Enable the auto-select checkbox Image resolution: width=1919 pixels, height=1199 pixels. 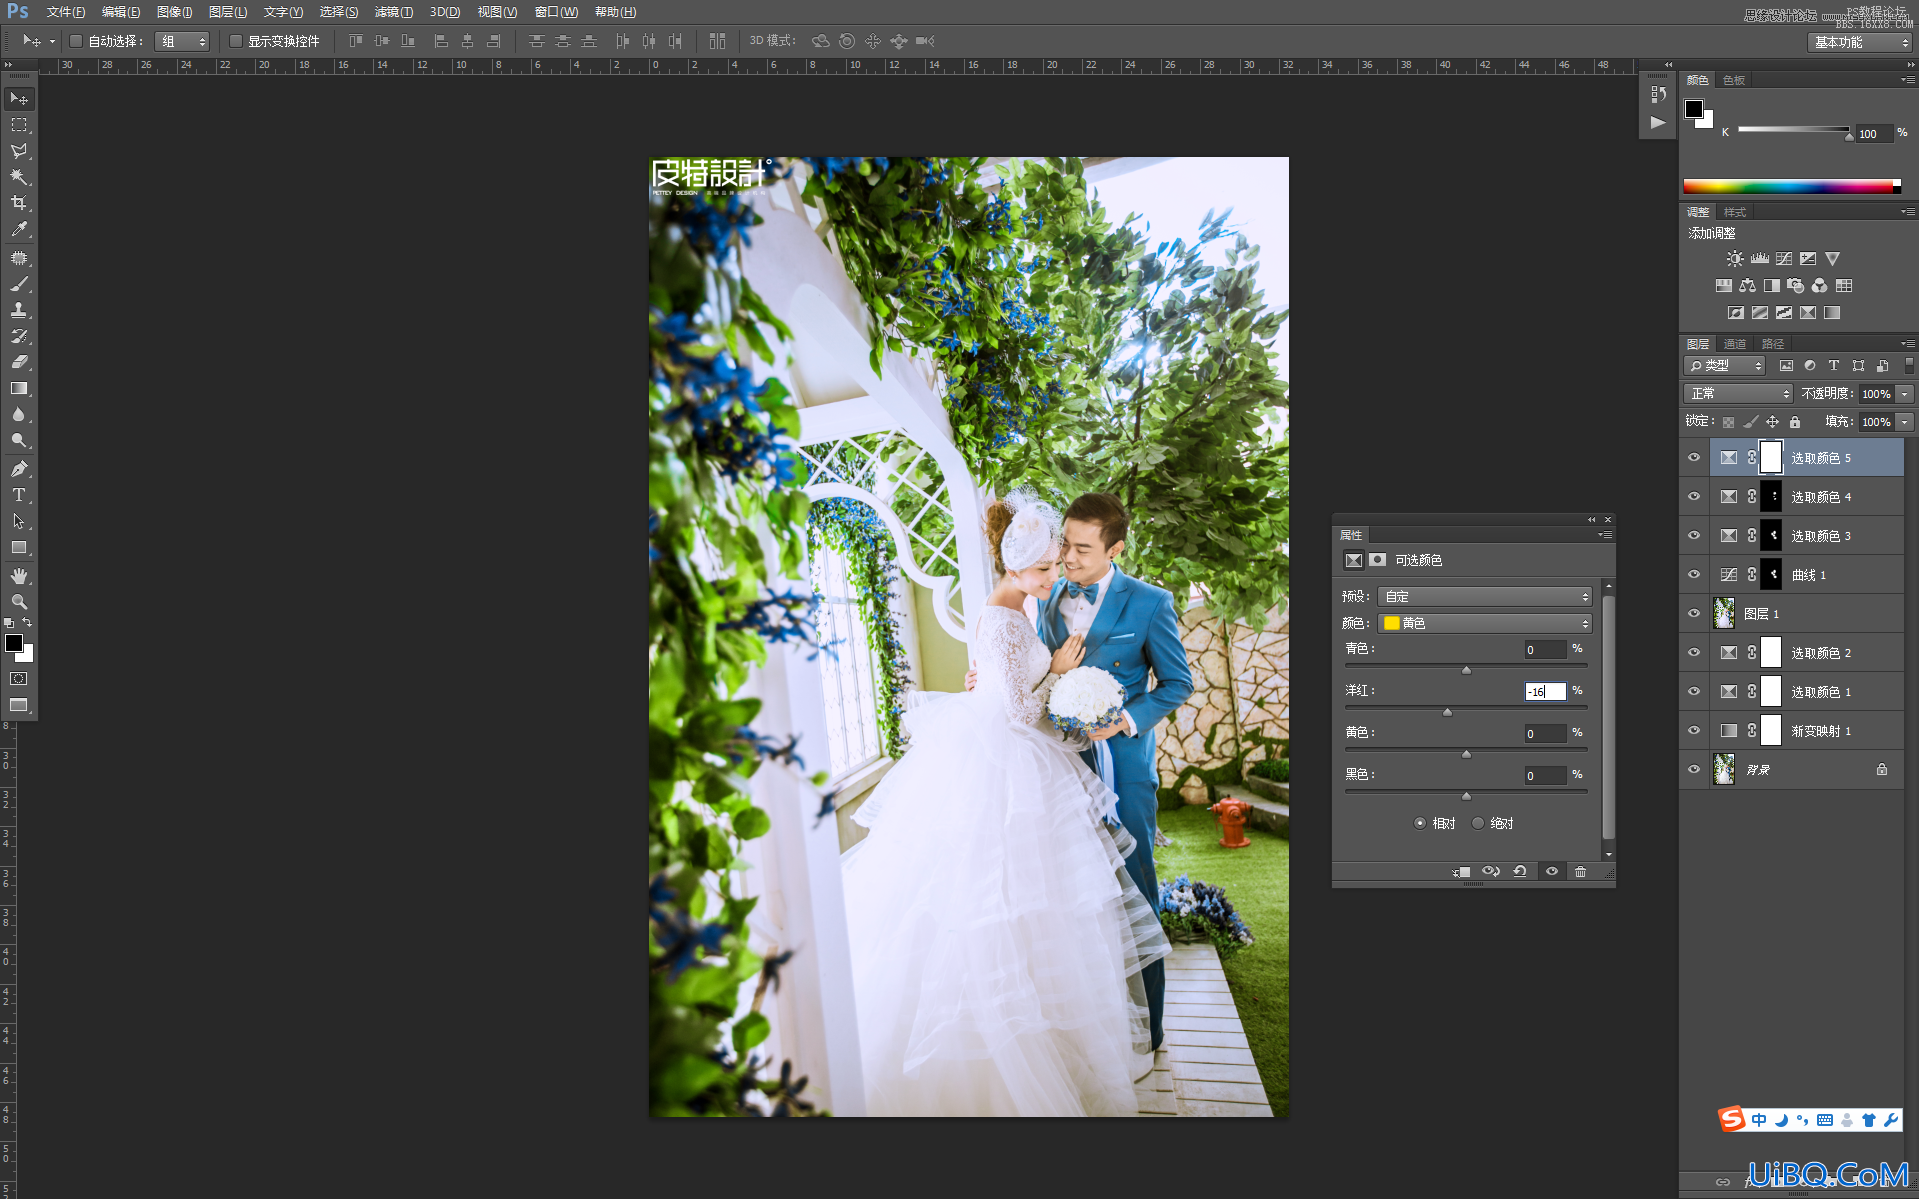(x=76, y=41)
